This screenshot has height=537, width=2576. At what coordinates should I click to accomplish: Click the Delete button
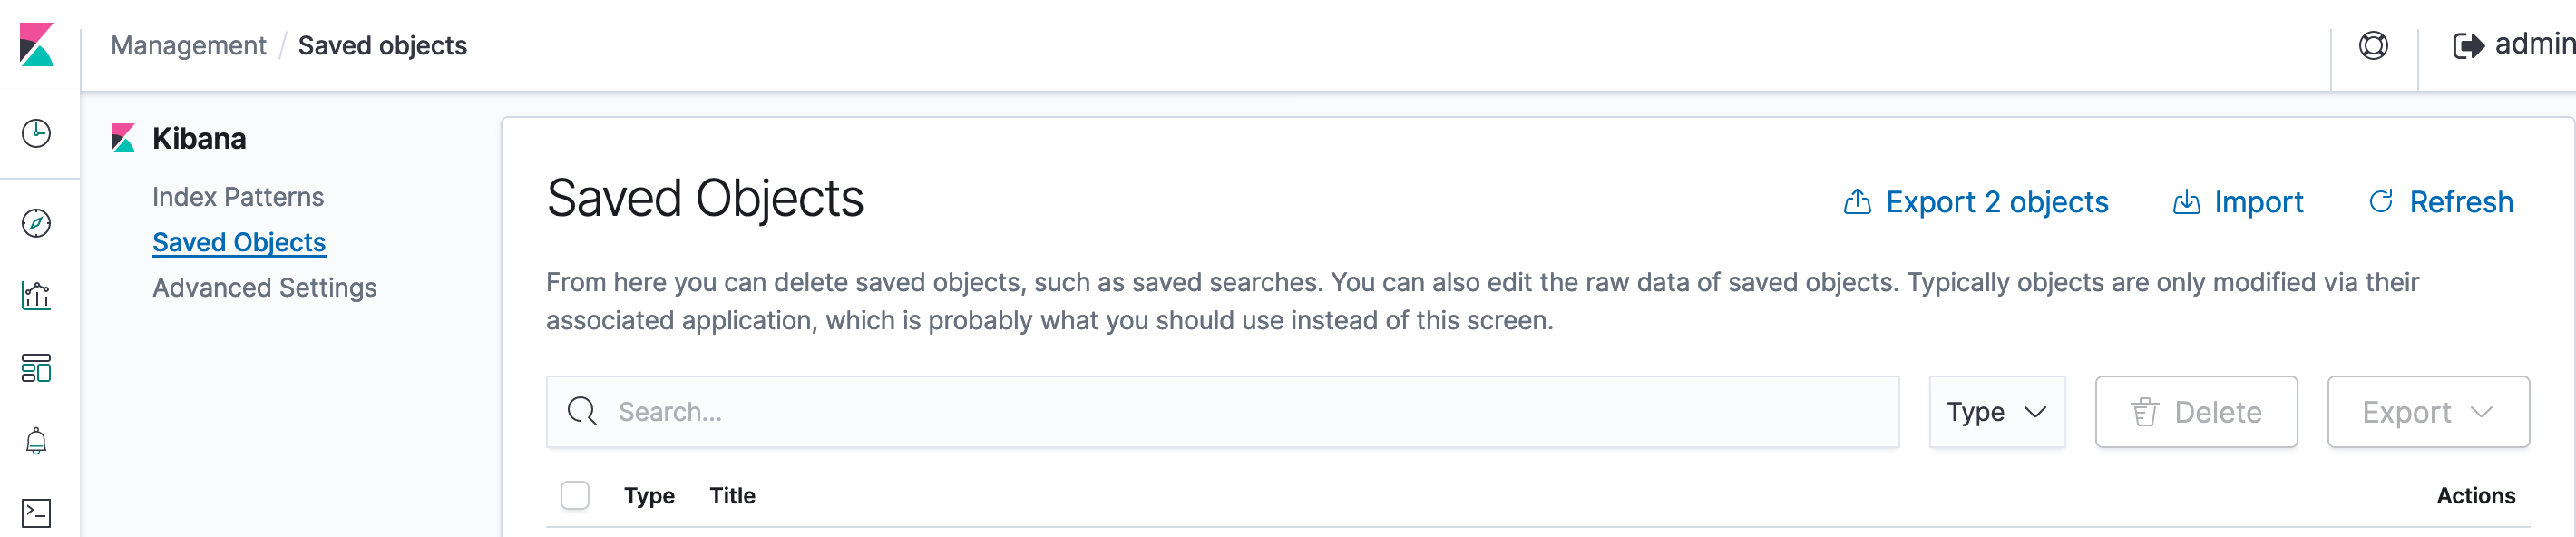pos(2196,412)
